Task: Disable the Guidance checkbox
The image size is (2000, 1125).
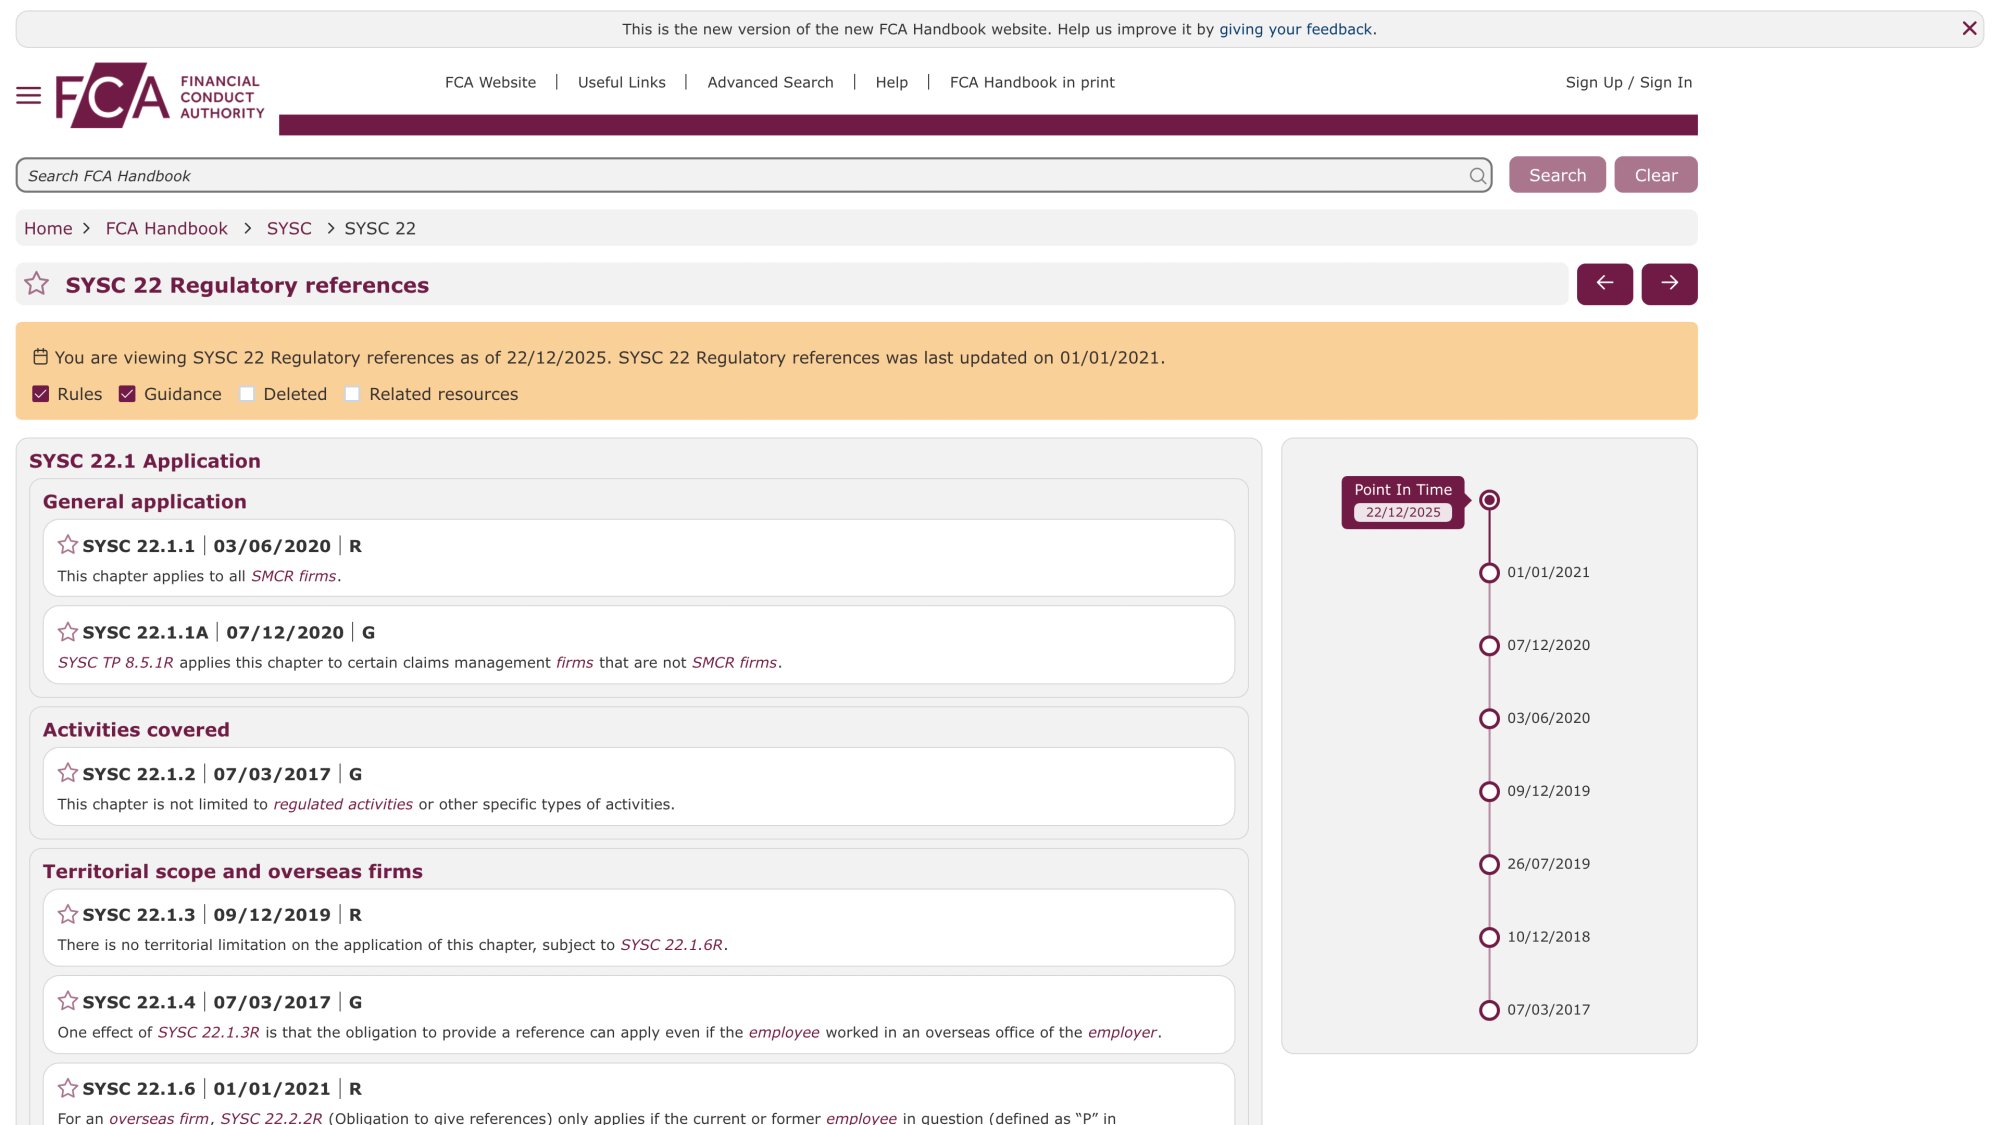Action: coord(127,394)
